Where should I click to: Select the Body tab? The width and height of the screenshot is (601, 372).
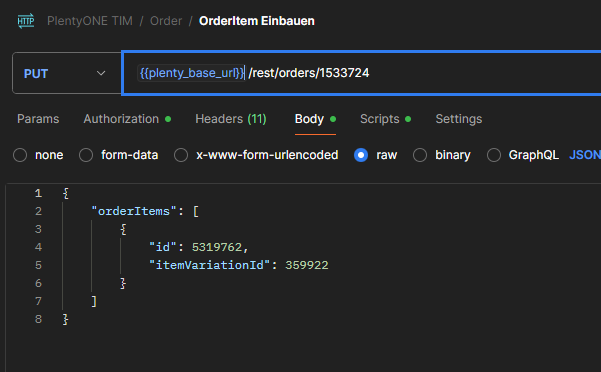point(315,119)
